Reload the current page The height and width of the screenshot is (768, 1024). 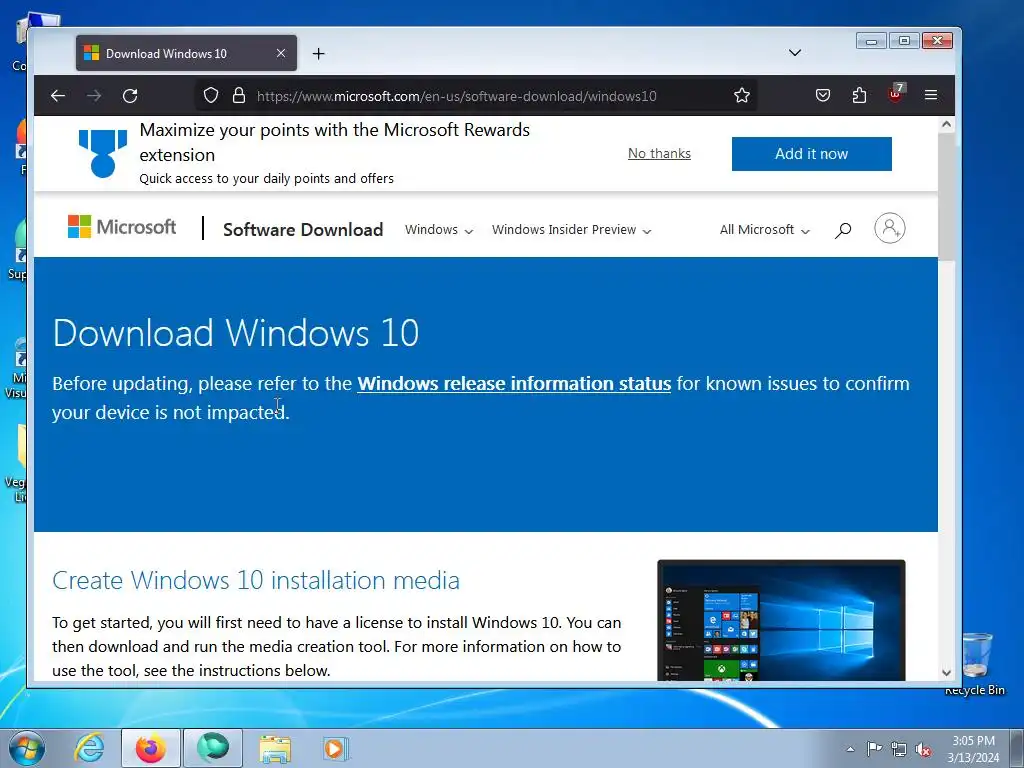130,96
